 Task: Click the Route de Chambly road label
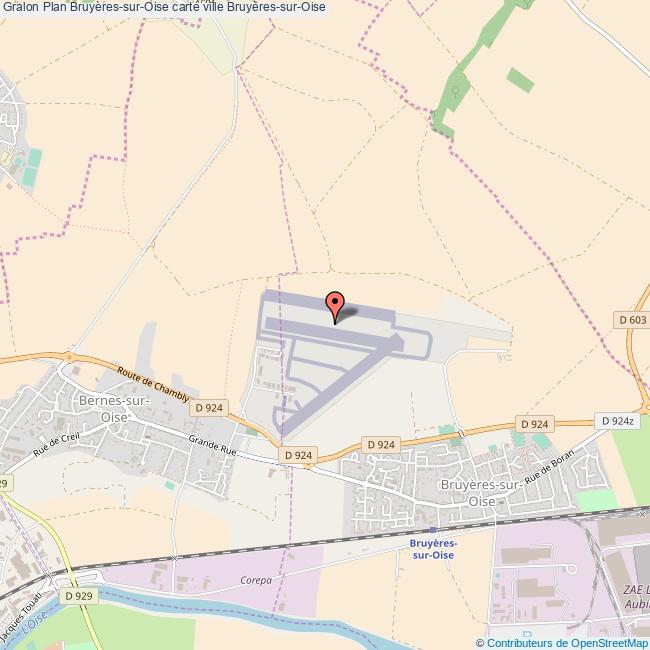tap(153, 384)
